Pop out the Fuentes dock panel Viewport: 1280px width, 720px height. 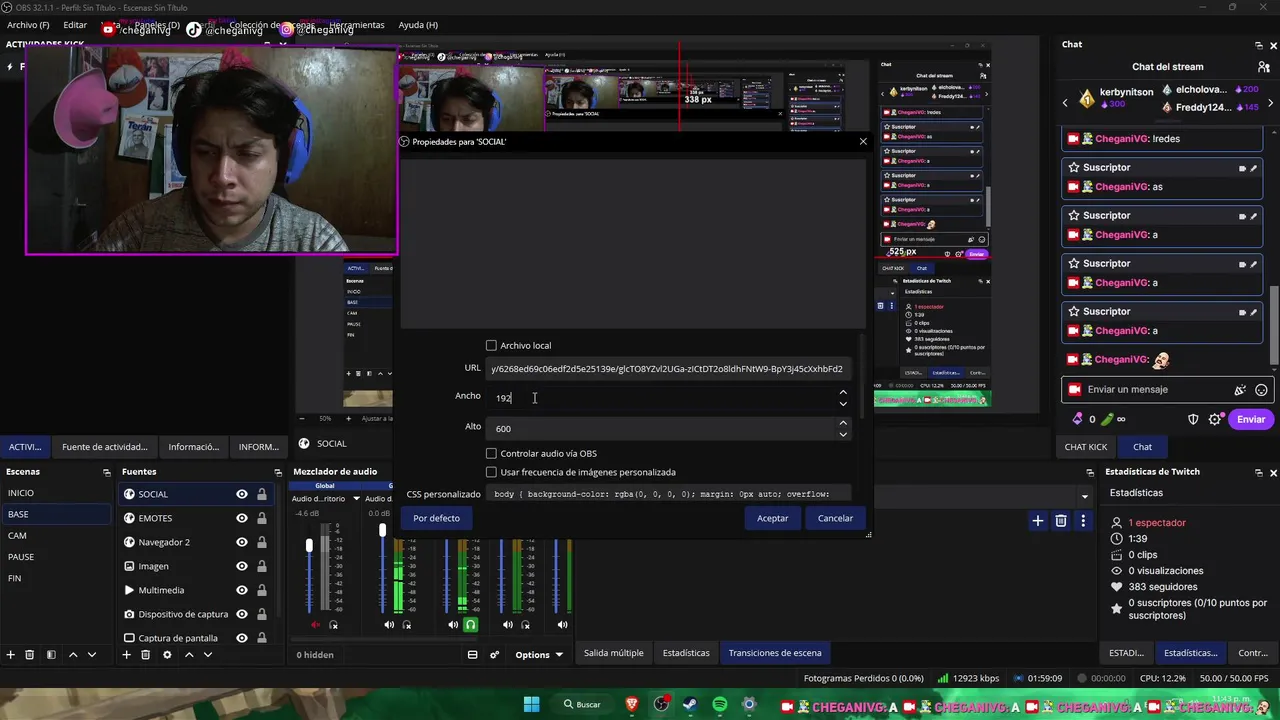pos(278,472)
